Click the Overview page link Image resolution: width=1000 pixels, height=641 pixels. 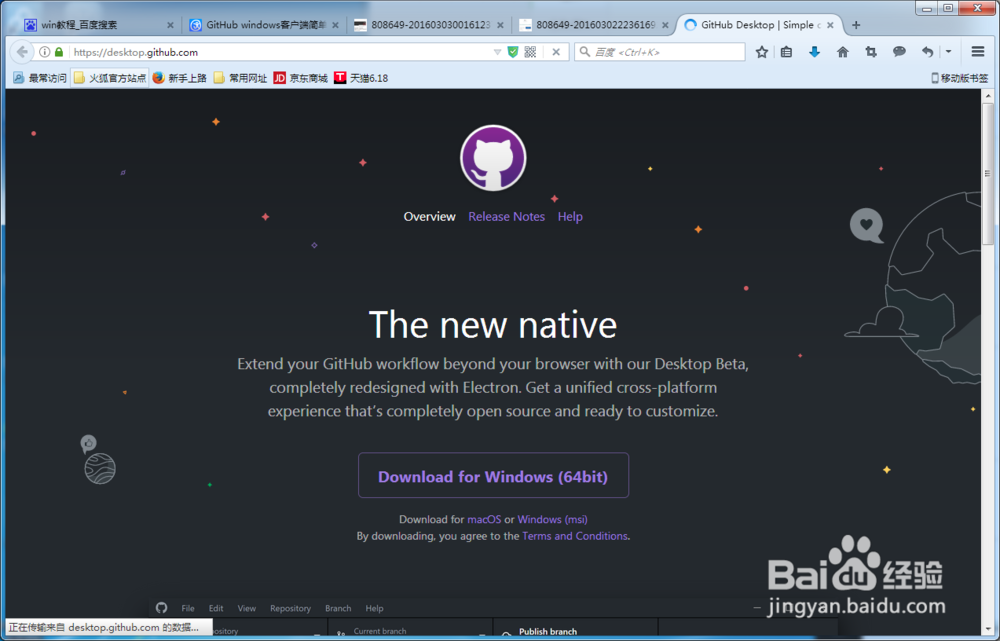[429, 216]
